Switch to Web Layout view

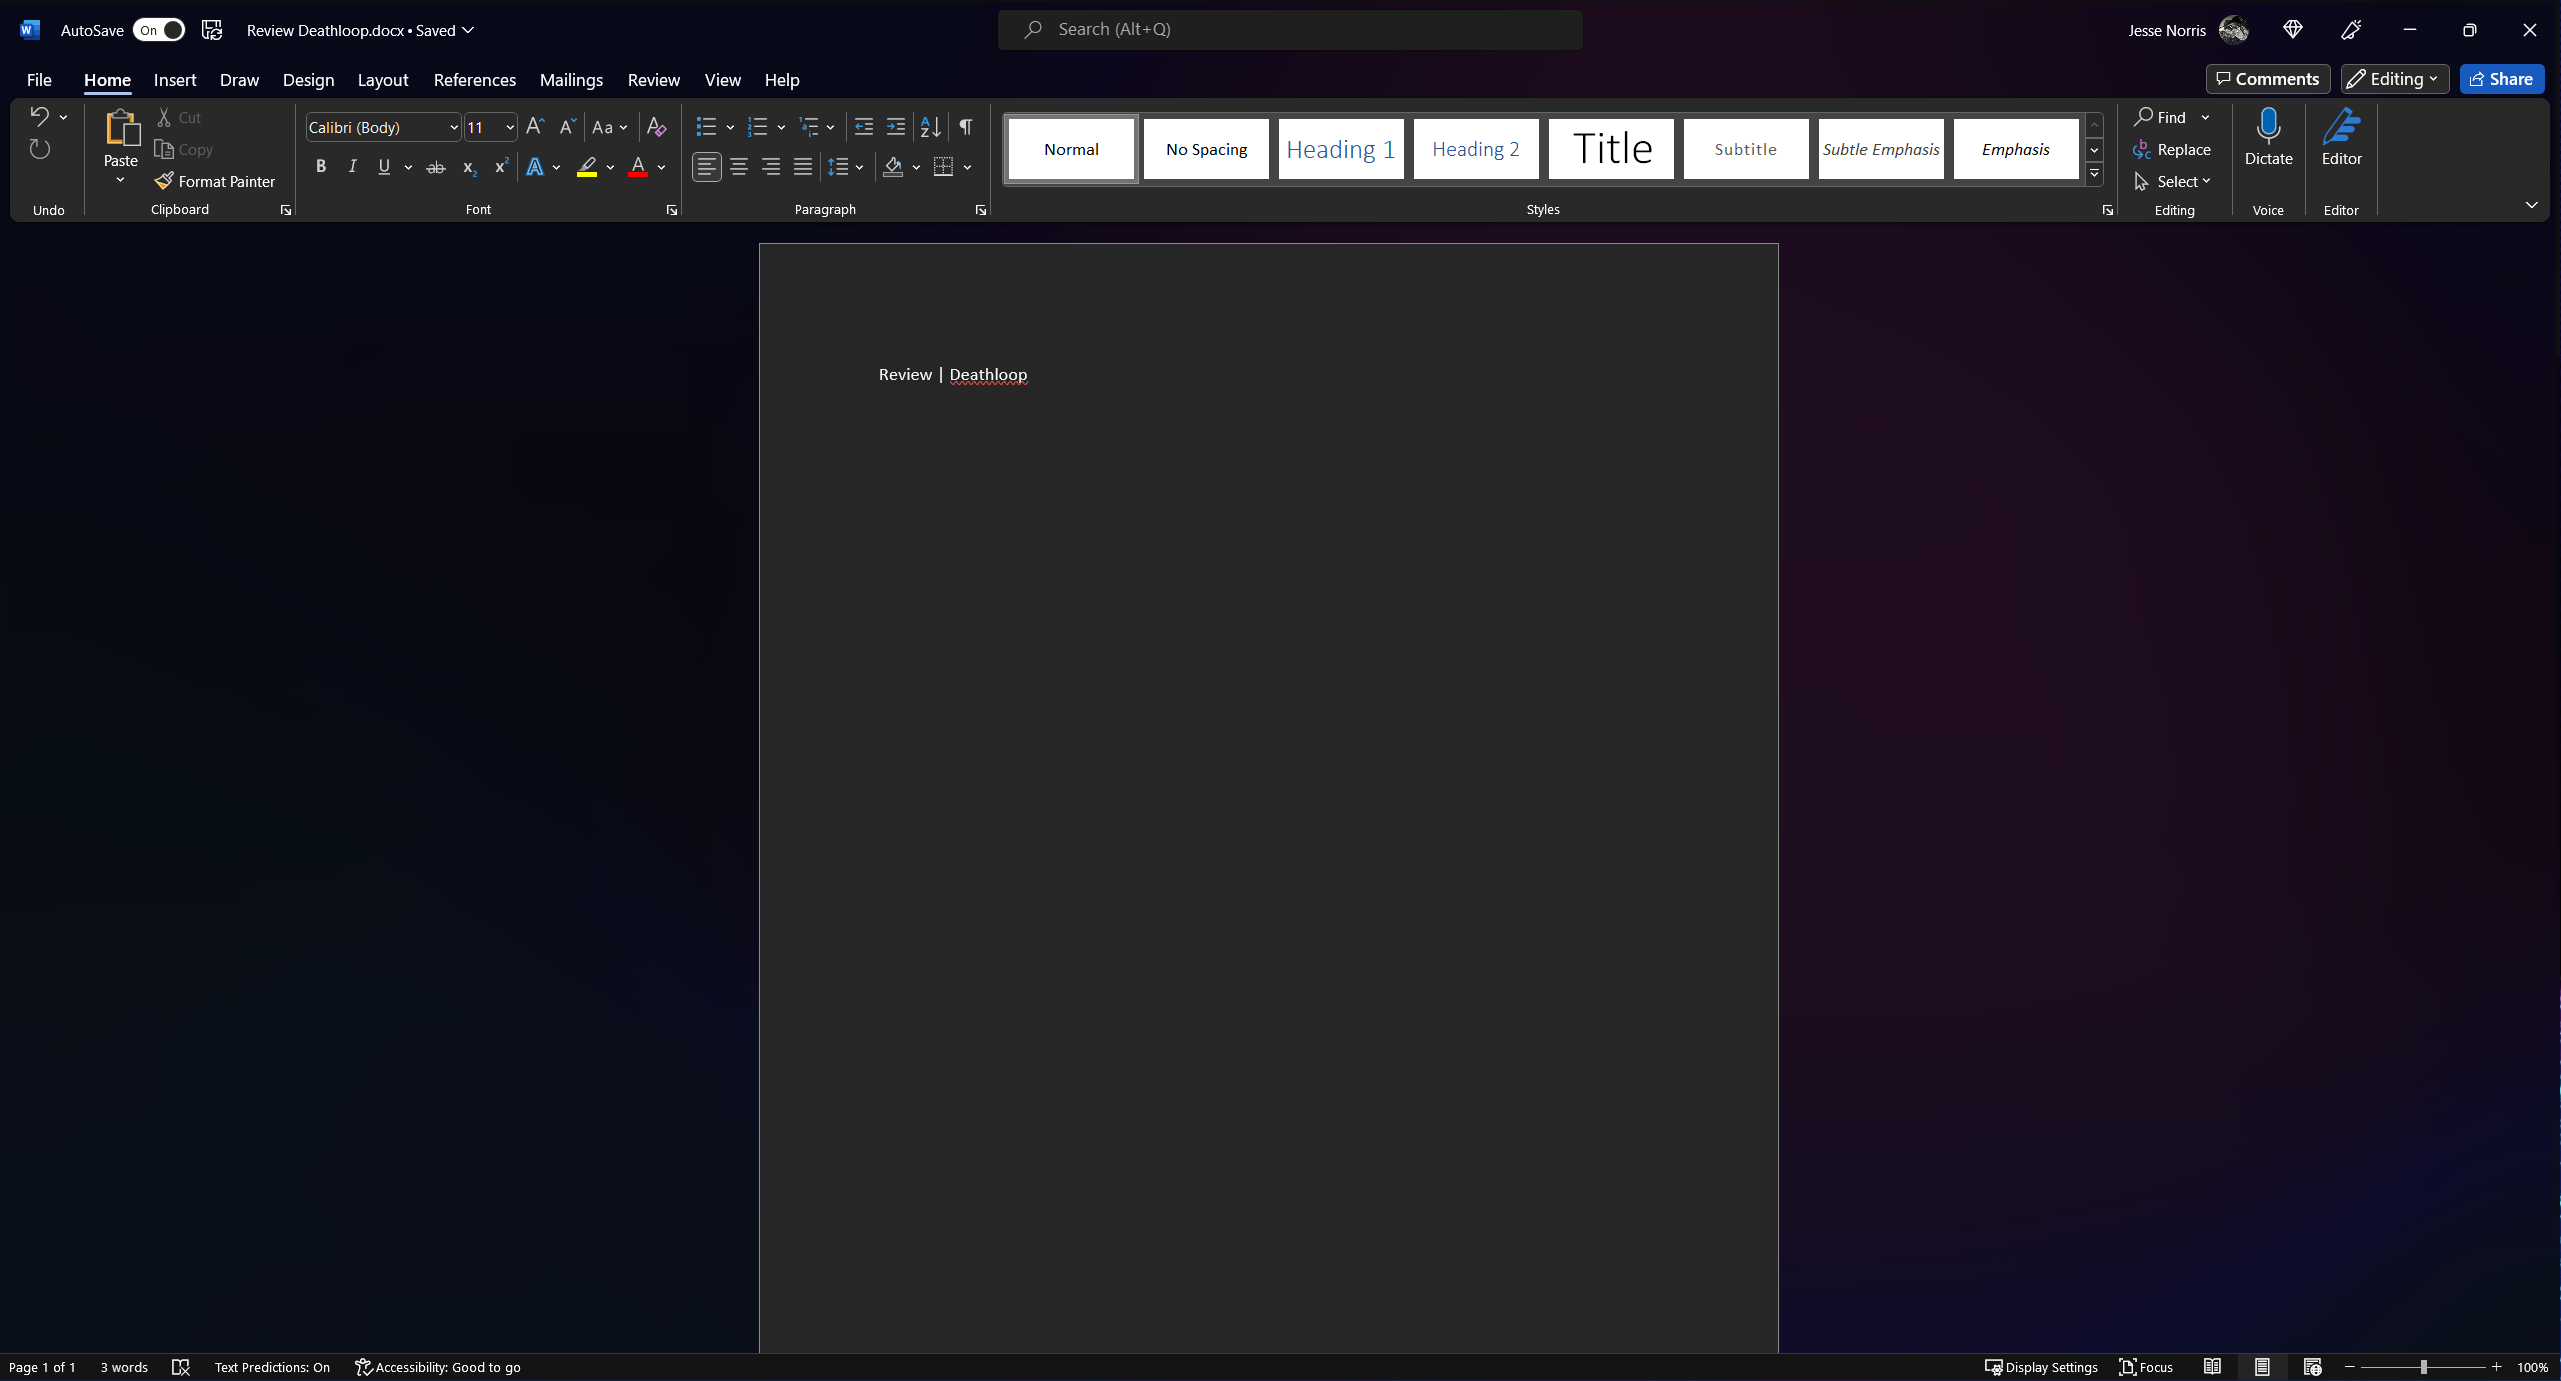(x=2312, y=1367)
